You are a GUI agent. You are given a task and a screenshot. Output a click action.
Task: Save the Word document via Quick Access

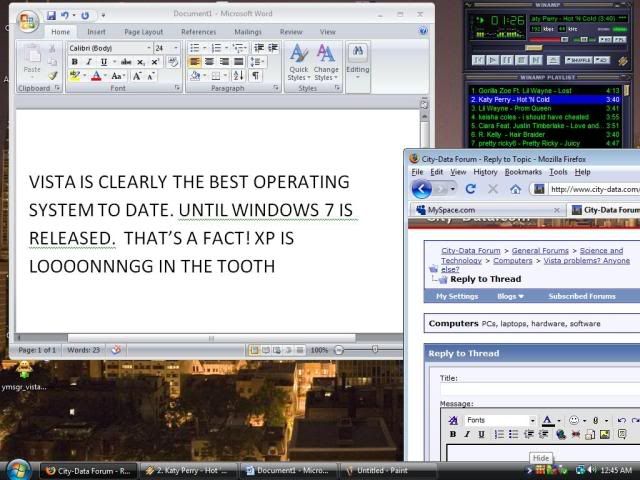pos(51,16)
